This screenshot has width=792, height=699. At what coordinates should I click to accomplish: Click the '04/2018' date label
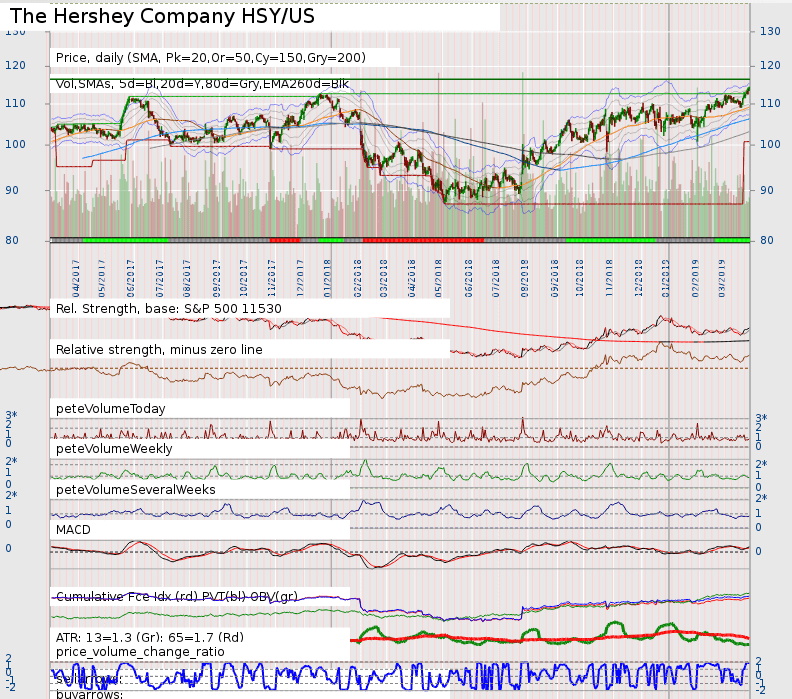pos(412,278)
